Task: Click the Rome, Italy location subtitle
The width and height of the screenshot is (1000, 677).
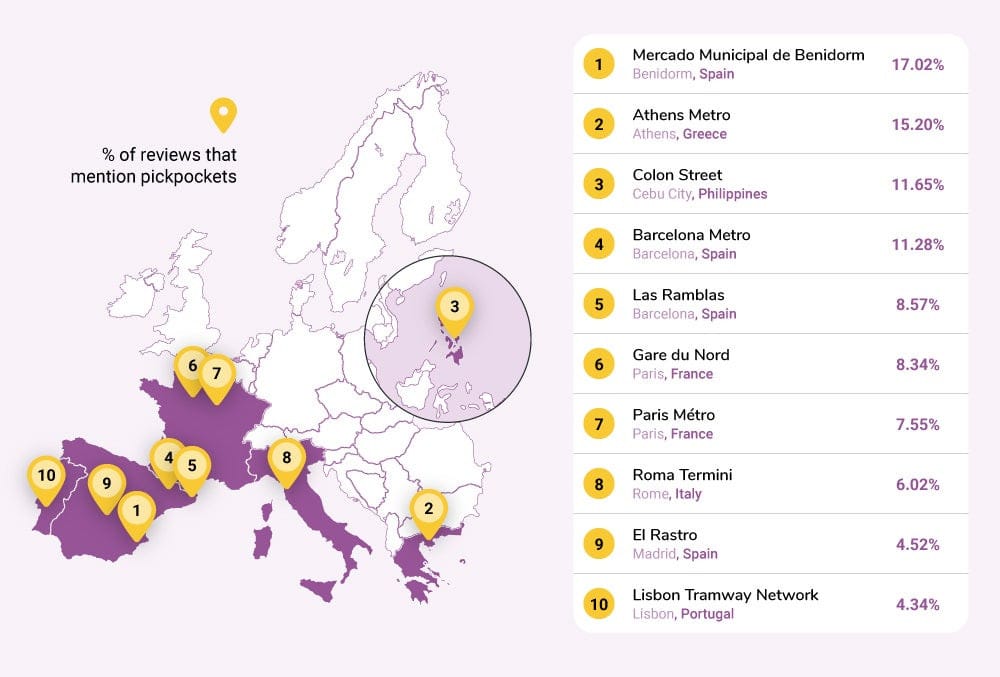Action: [667, 494]
